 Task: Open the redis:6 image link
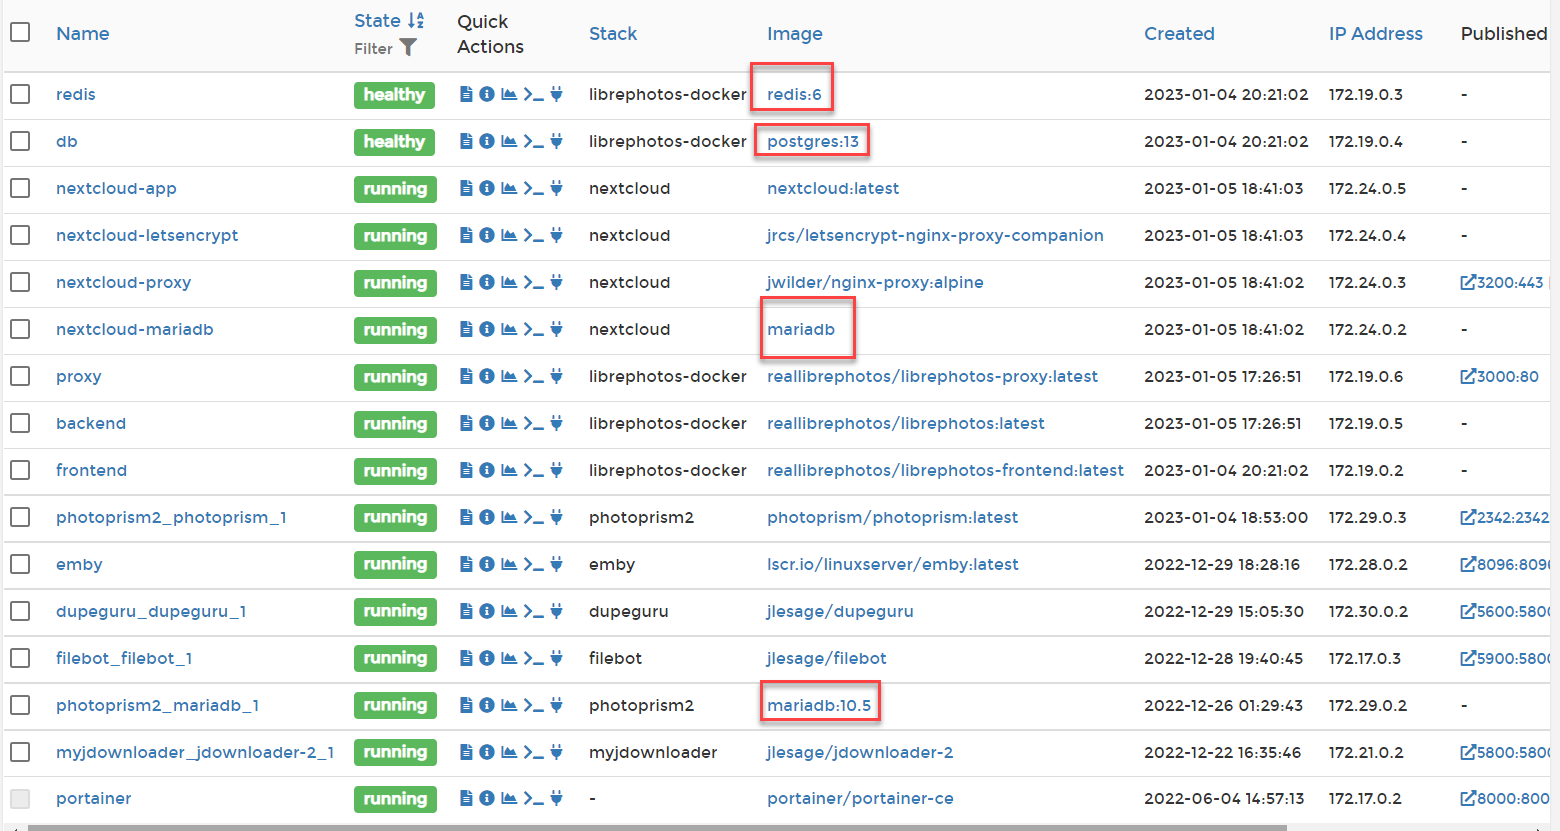click(794, 94)
